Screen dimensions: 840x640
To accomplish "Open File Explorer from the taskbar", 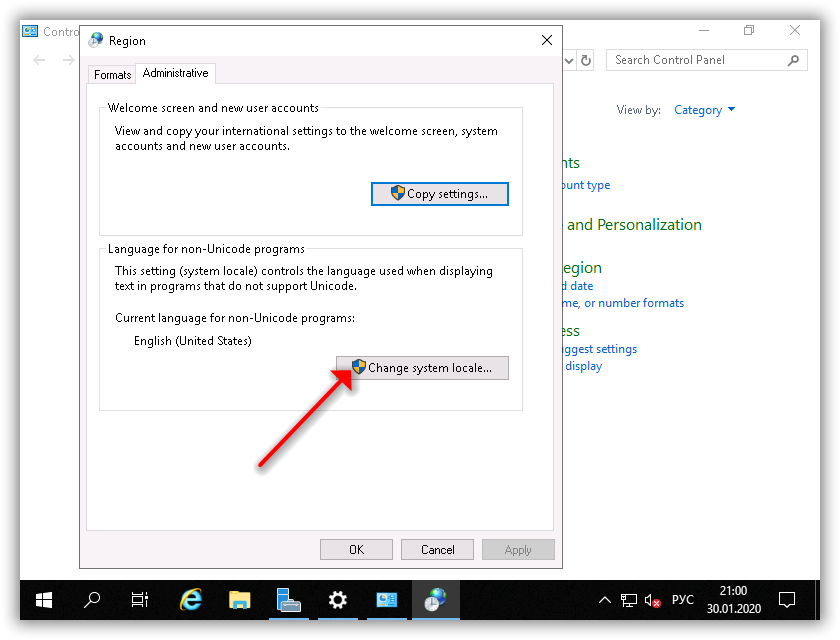I will pos(239,600).
